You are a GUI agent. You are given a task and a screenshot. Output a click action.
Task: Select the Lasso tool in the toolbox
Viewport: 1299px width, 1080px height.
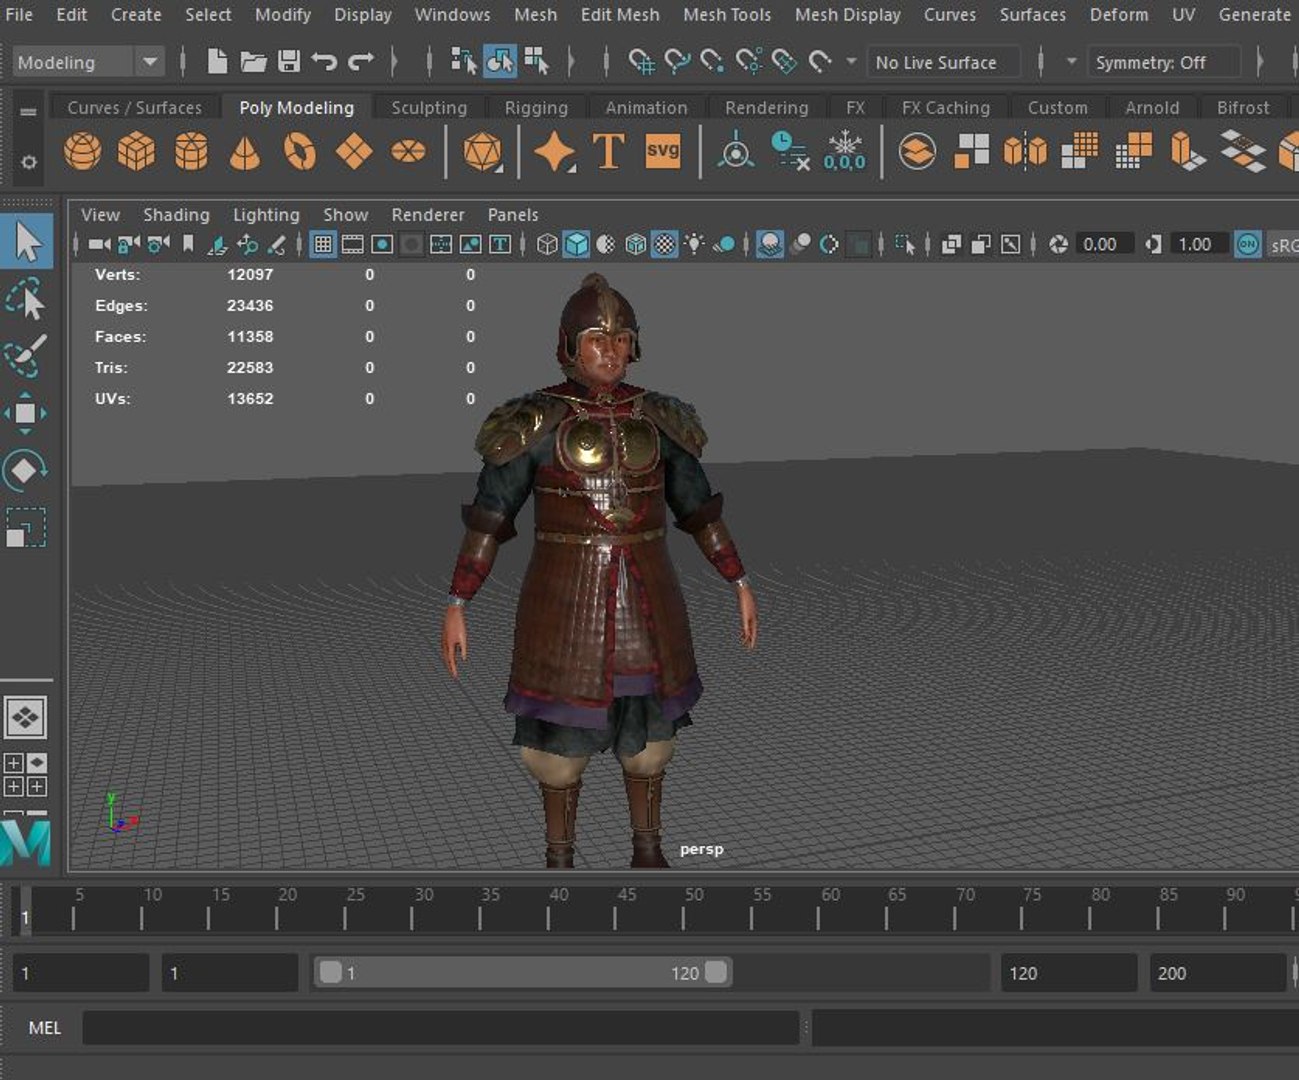tap(27, 300)
